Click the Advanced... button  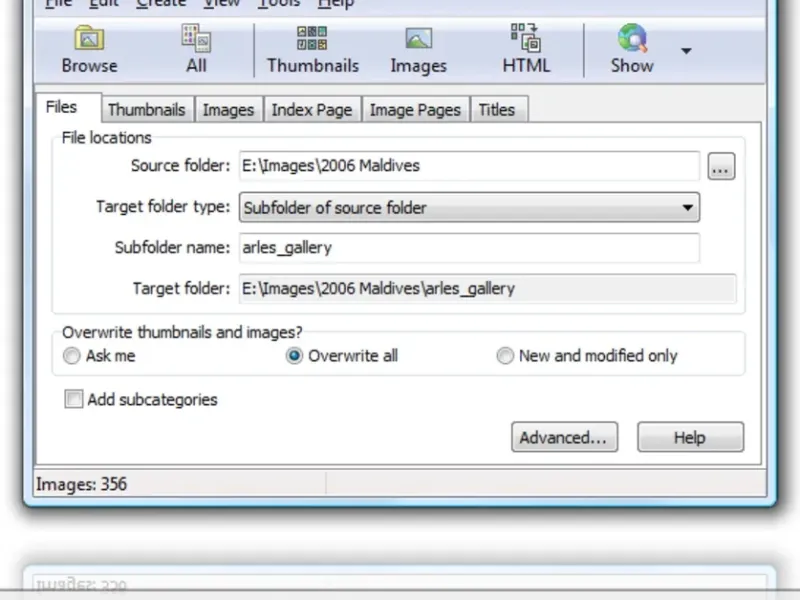(x=564, y=437)
